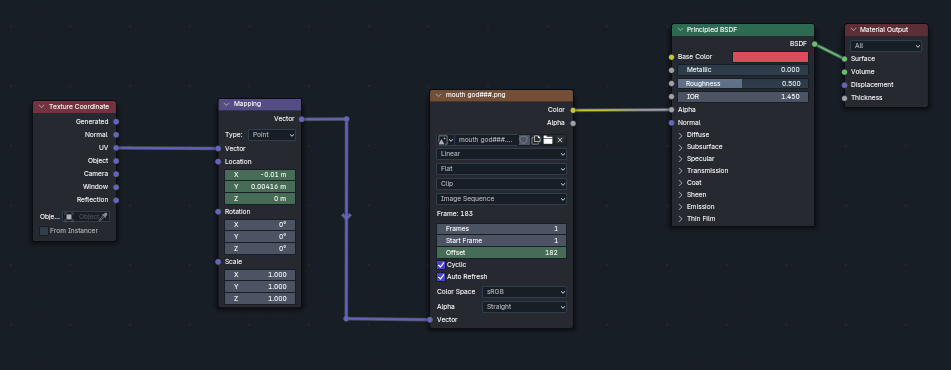The height and width of the screenshot is (370, 951).
Task: Click the Base Color input socket
Action: pos(671,57)
